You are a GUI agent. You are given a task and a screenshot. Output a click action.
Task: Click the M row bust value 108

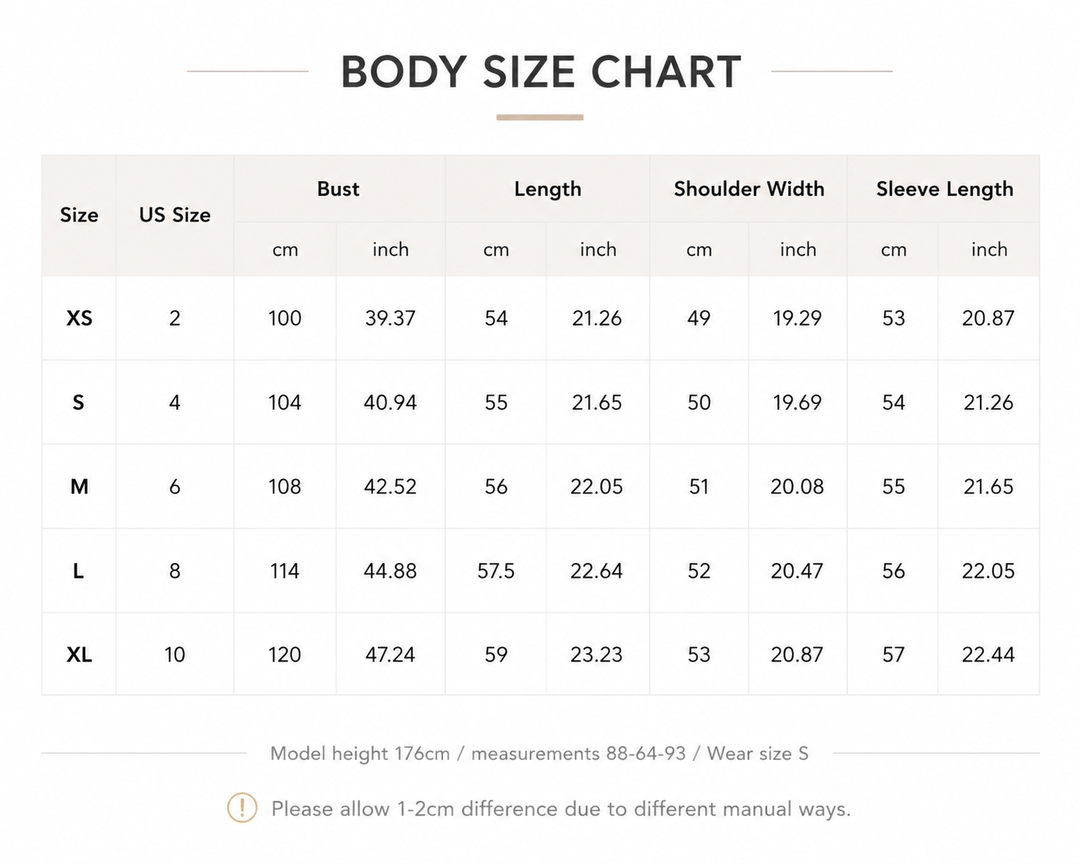(x=284, y=486)
